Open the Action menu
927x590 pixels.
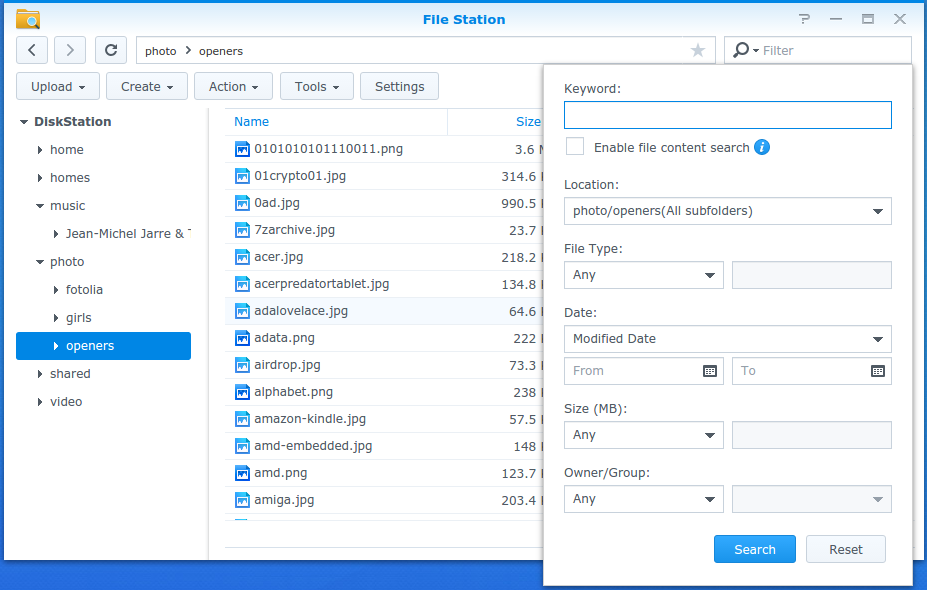pos(234,86)
